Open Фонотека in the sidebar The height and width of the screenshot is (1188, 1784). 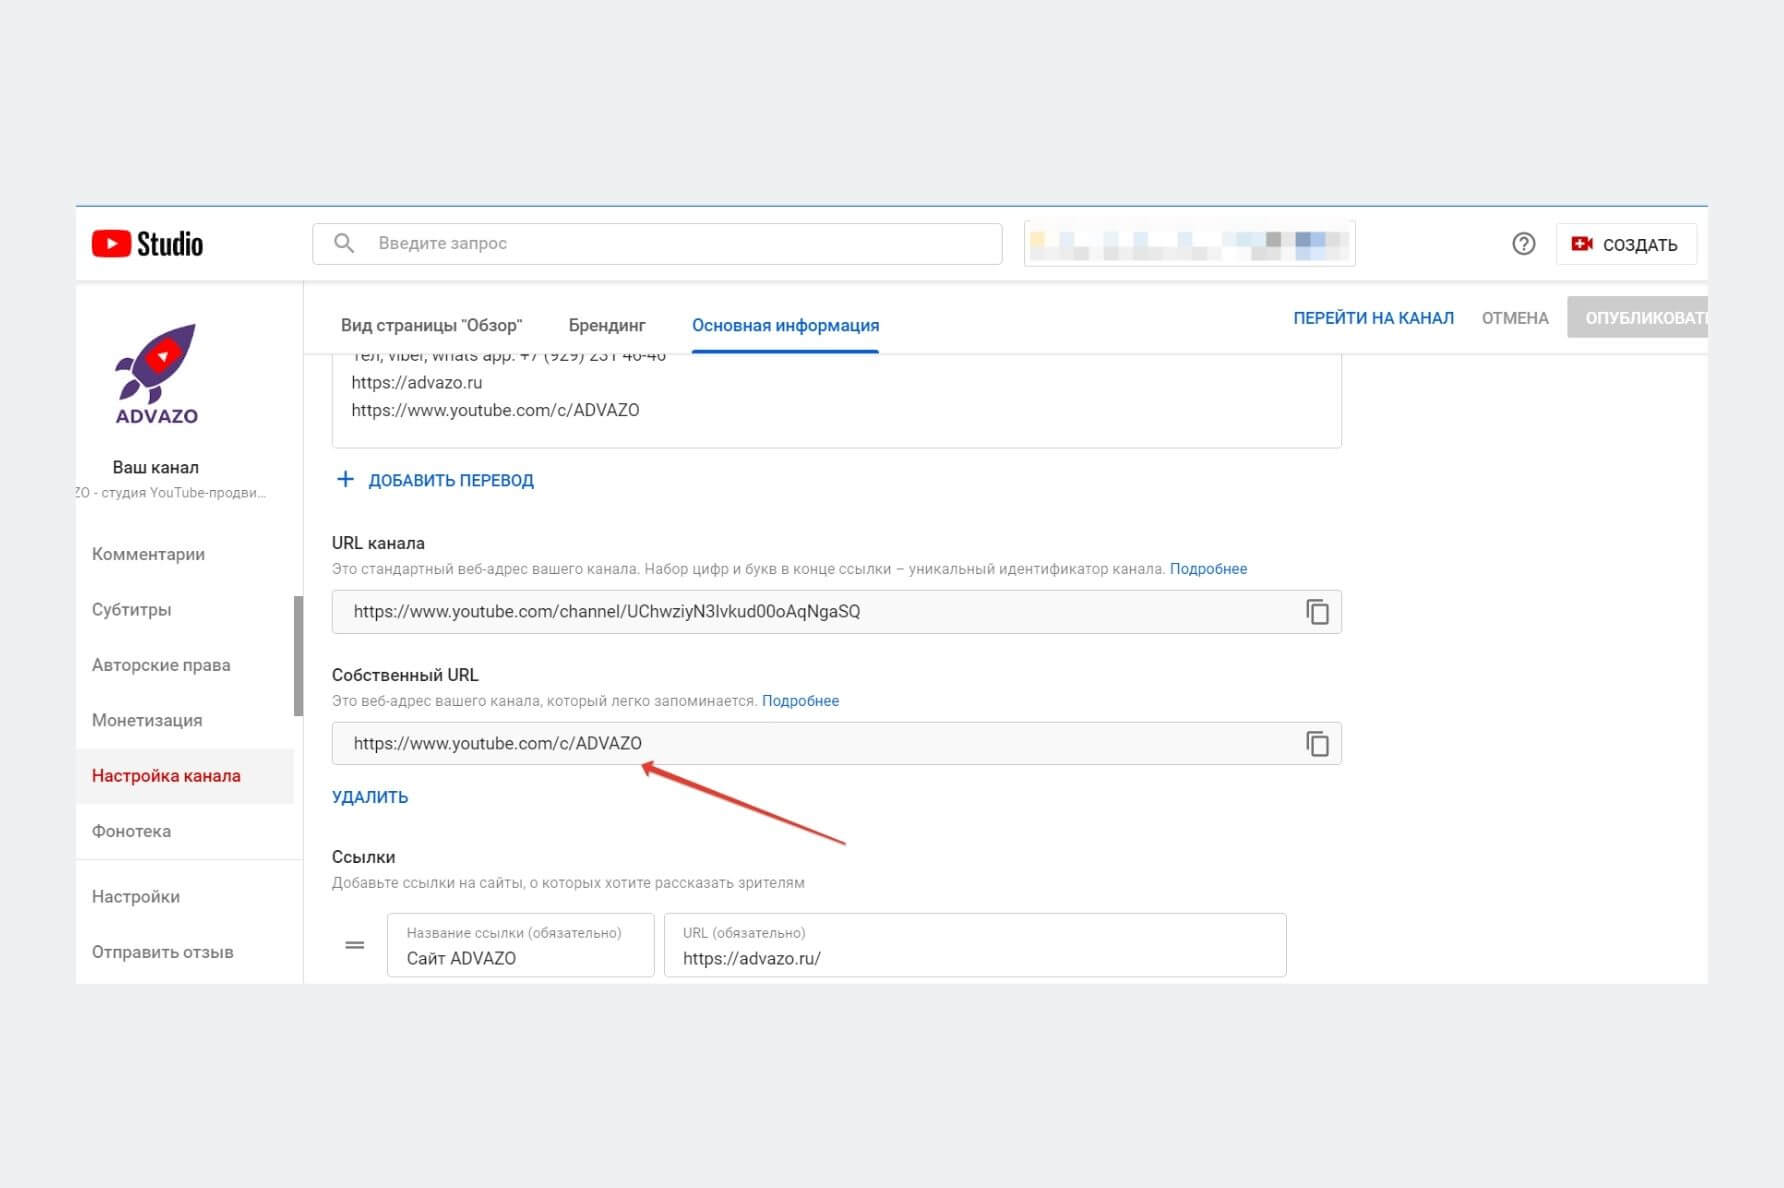click(131, 831)
